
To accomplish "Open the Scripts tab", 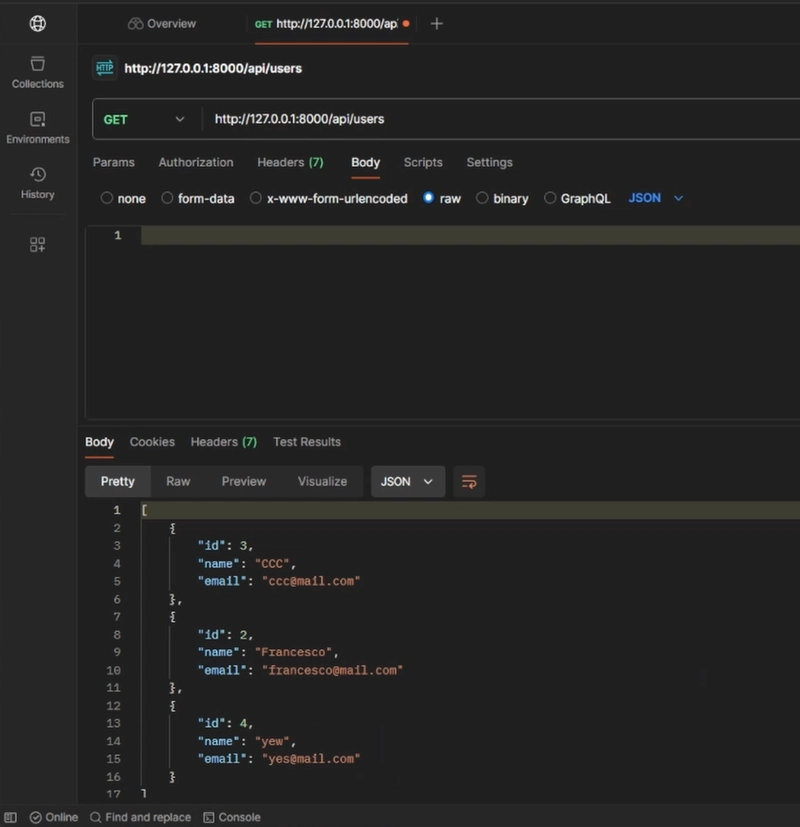I will [x=423, y=162].
